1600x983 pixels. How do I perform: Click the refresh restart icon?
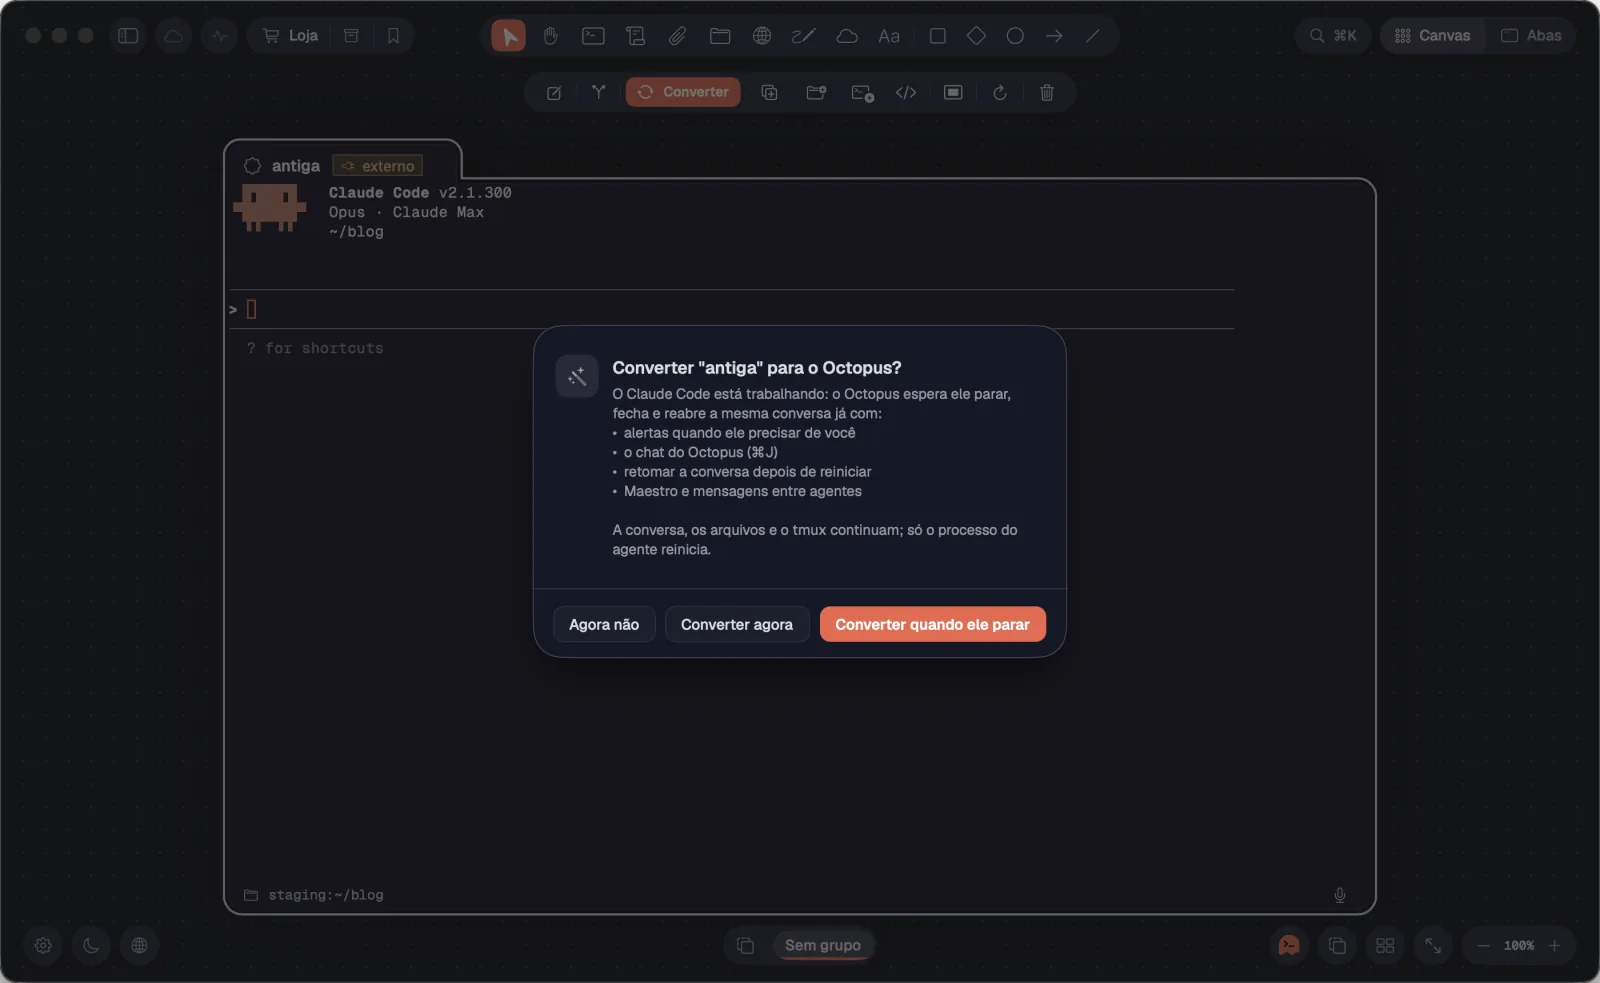(x=999, y=92)
